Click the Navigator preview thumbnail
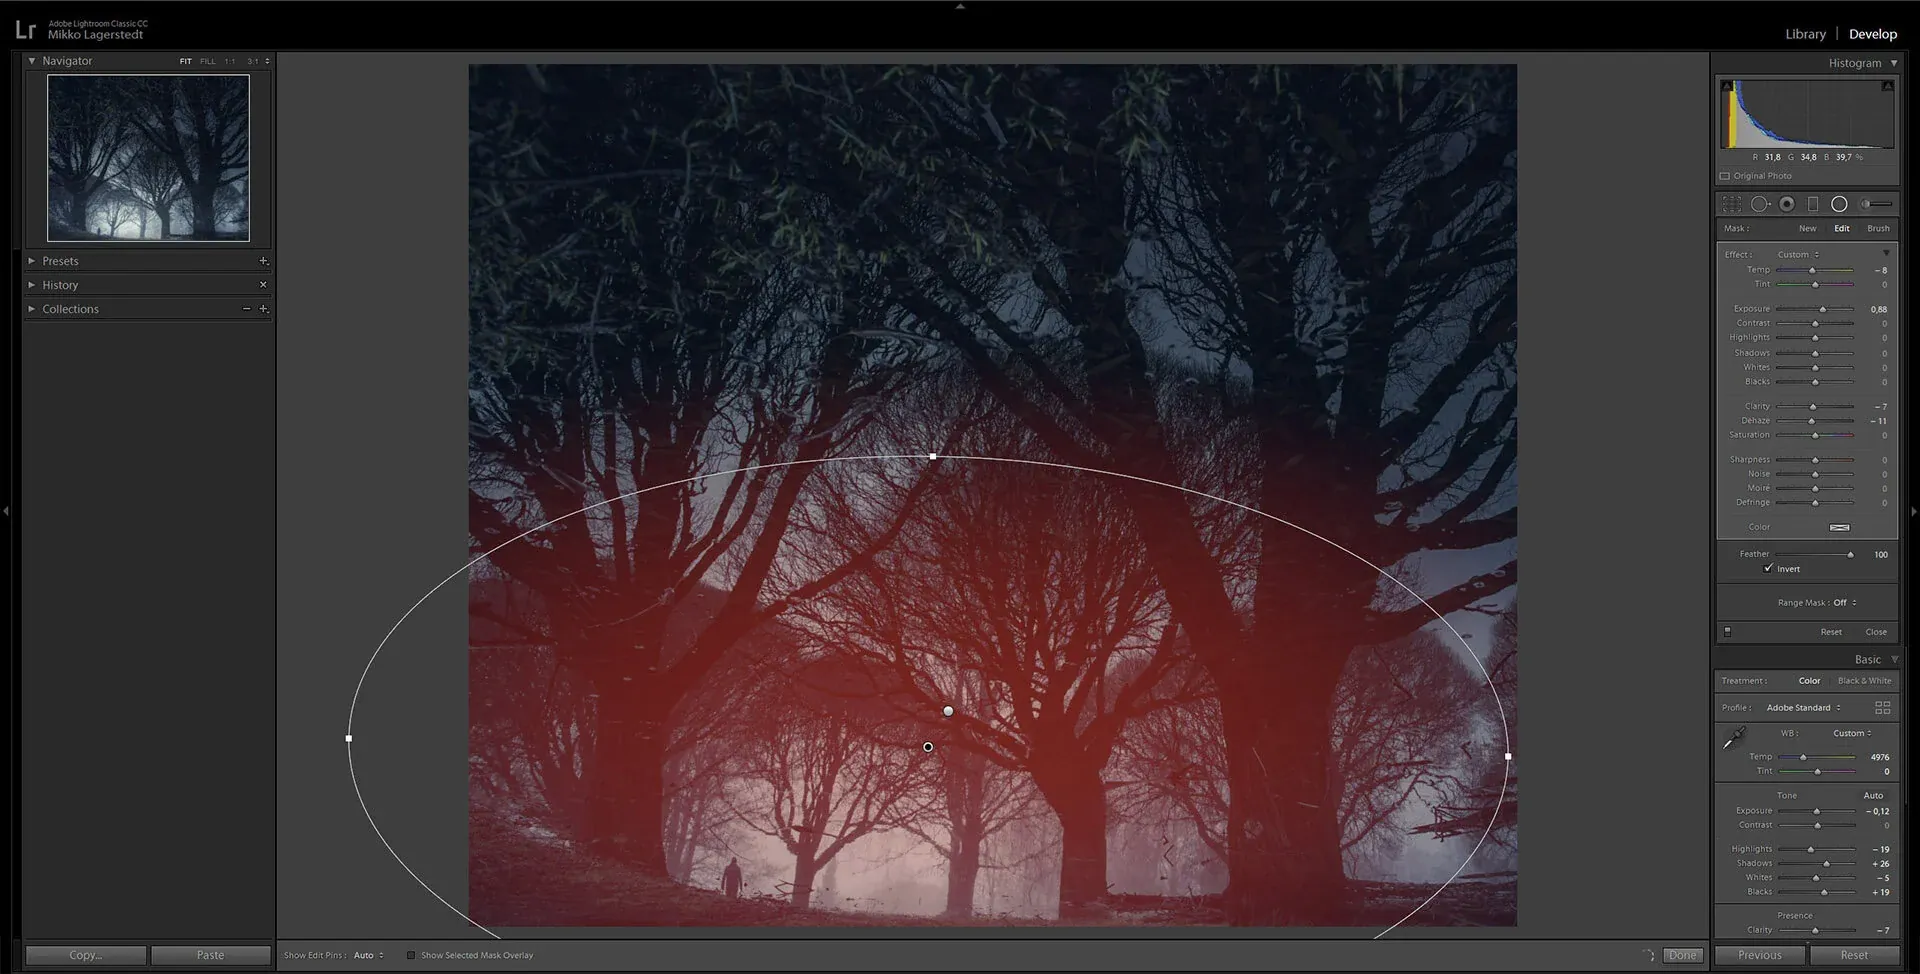 point(148,157)
